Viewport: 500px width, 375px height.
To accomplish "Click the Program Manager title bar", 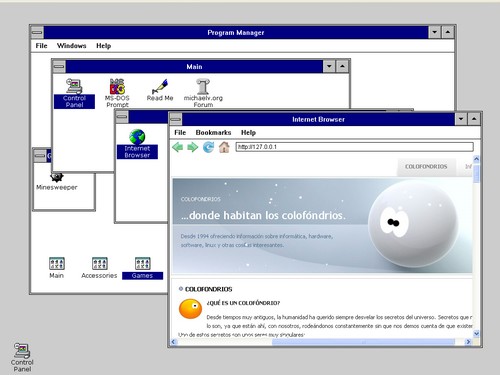I will 236,33.
